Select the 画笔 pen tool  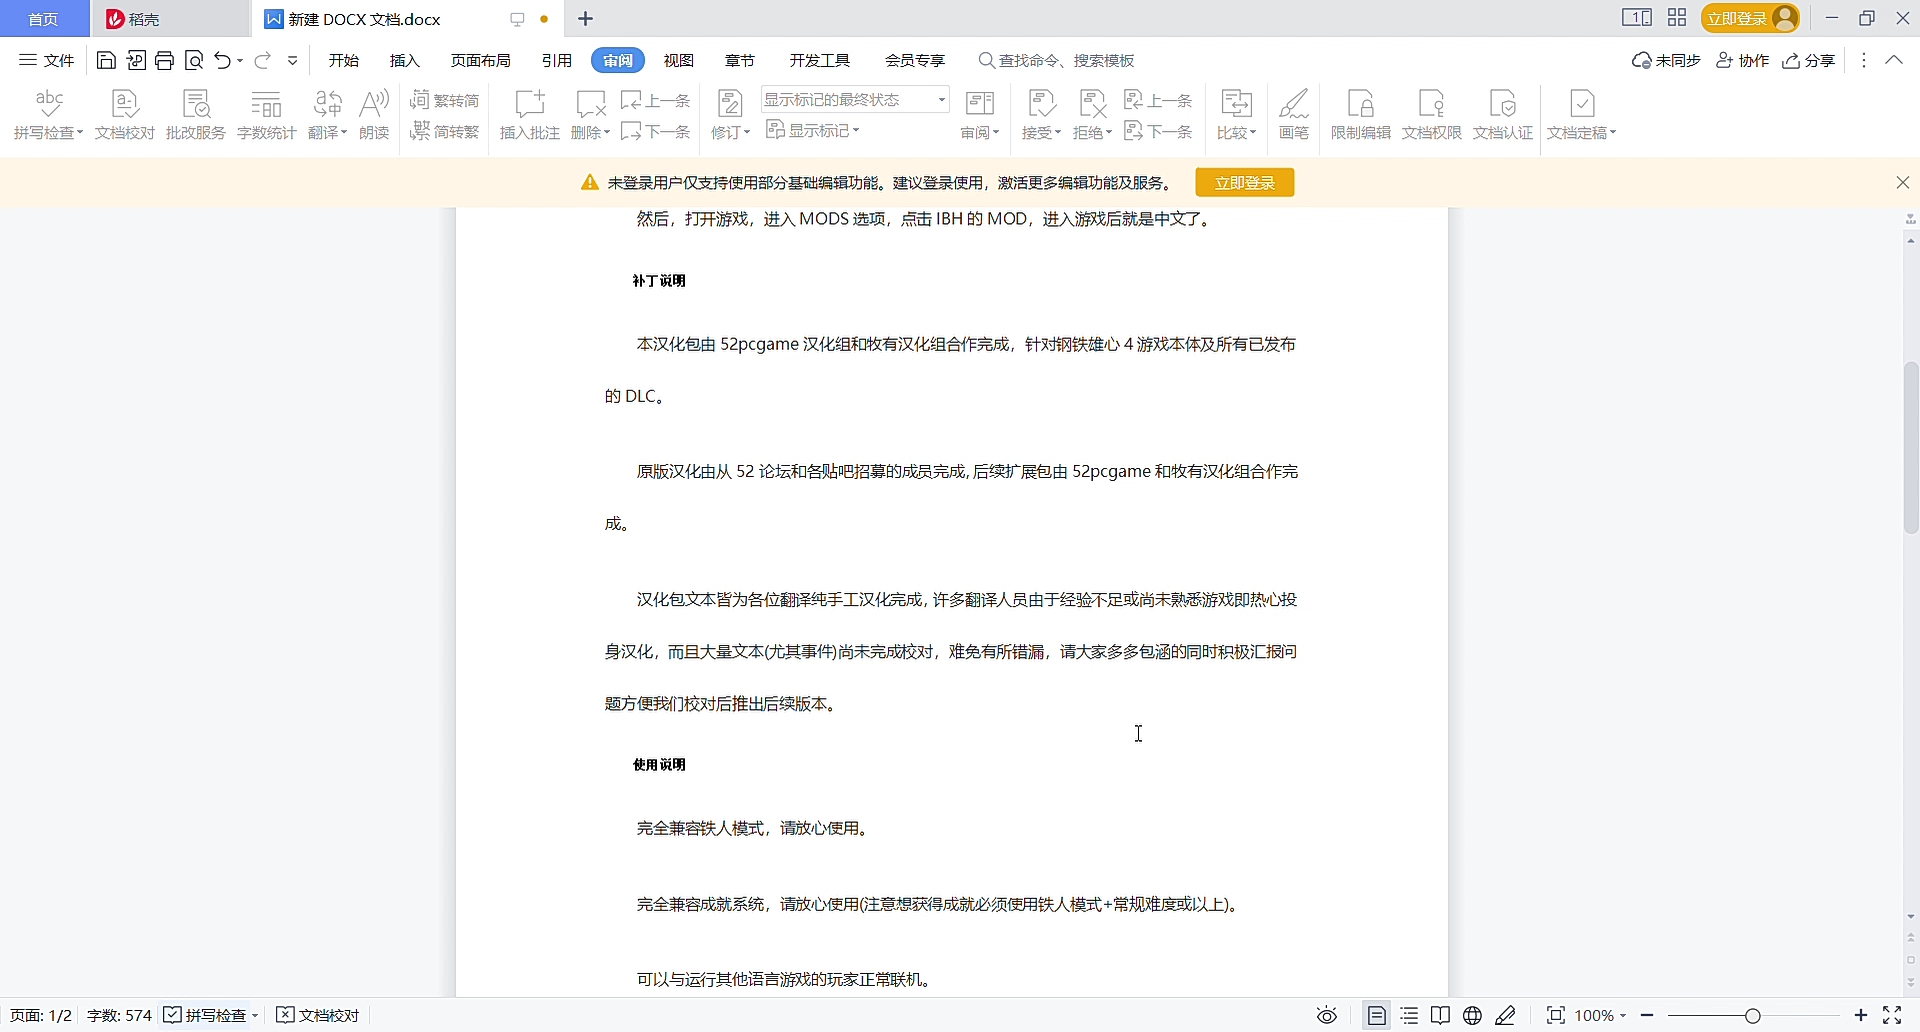[1294, 115]
